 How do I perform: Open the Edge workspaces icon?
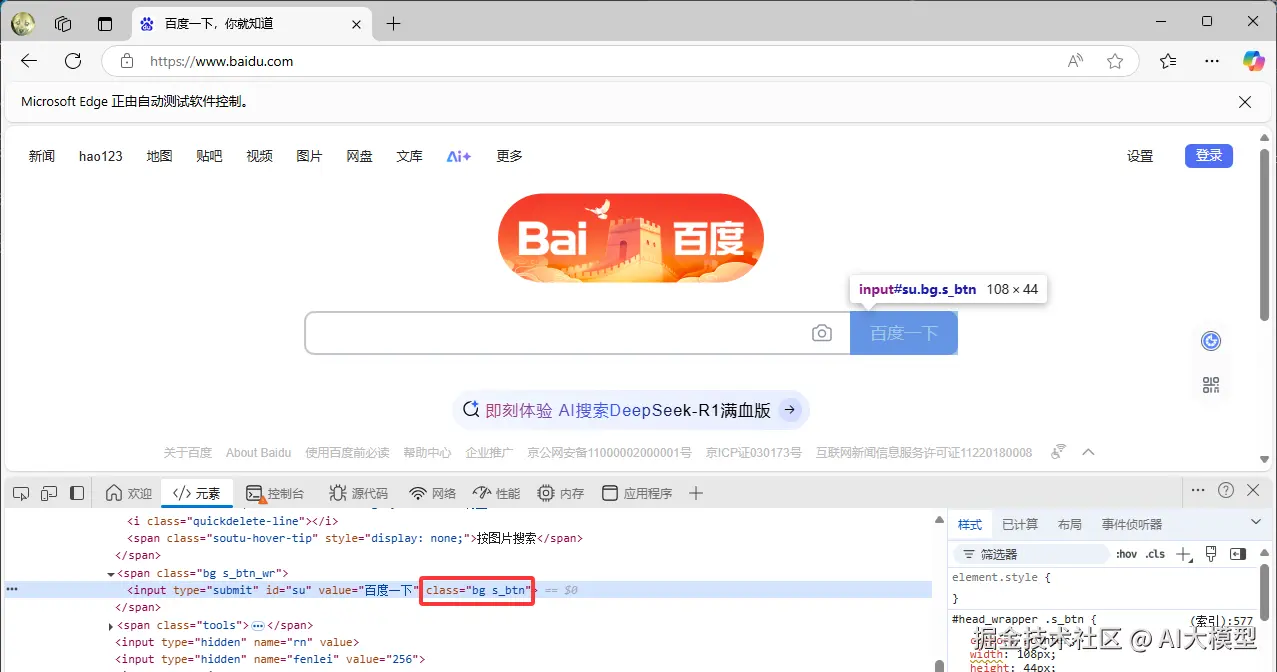(x=63, y=23)
